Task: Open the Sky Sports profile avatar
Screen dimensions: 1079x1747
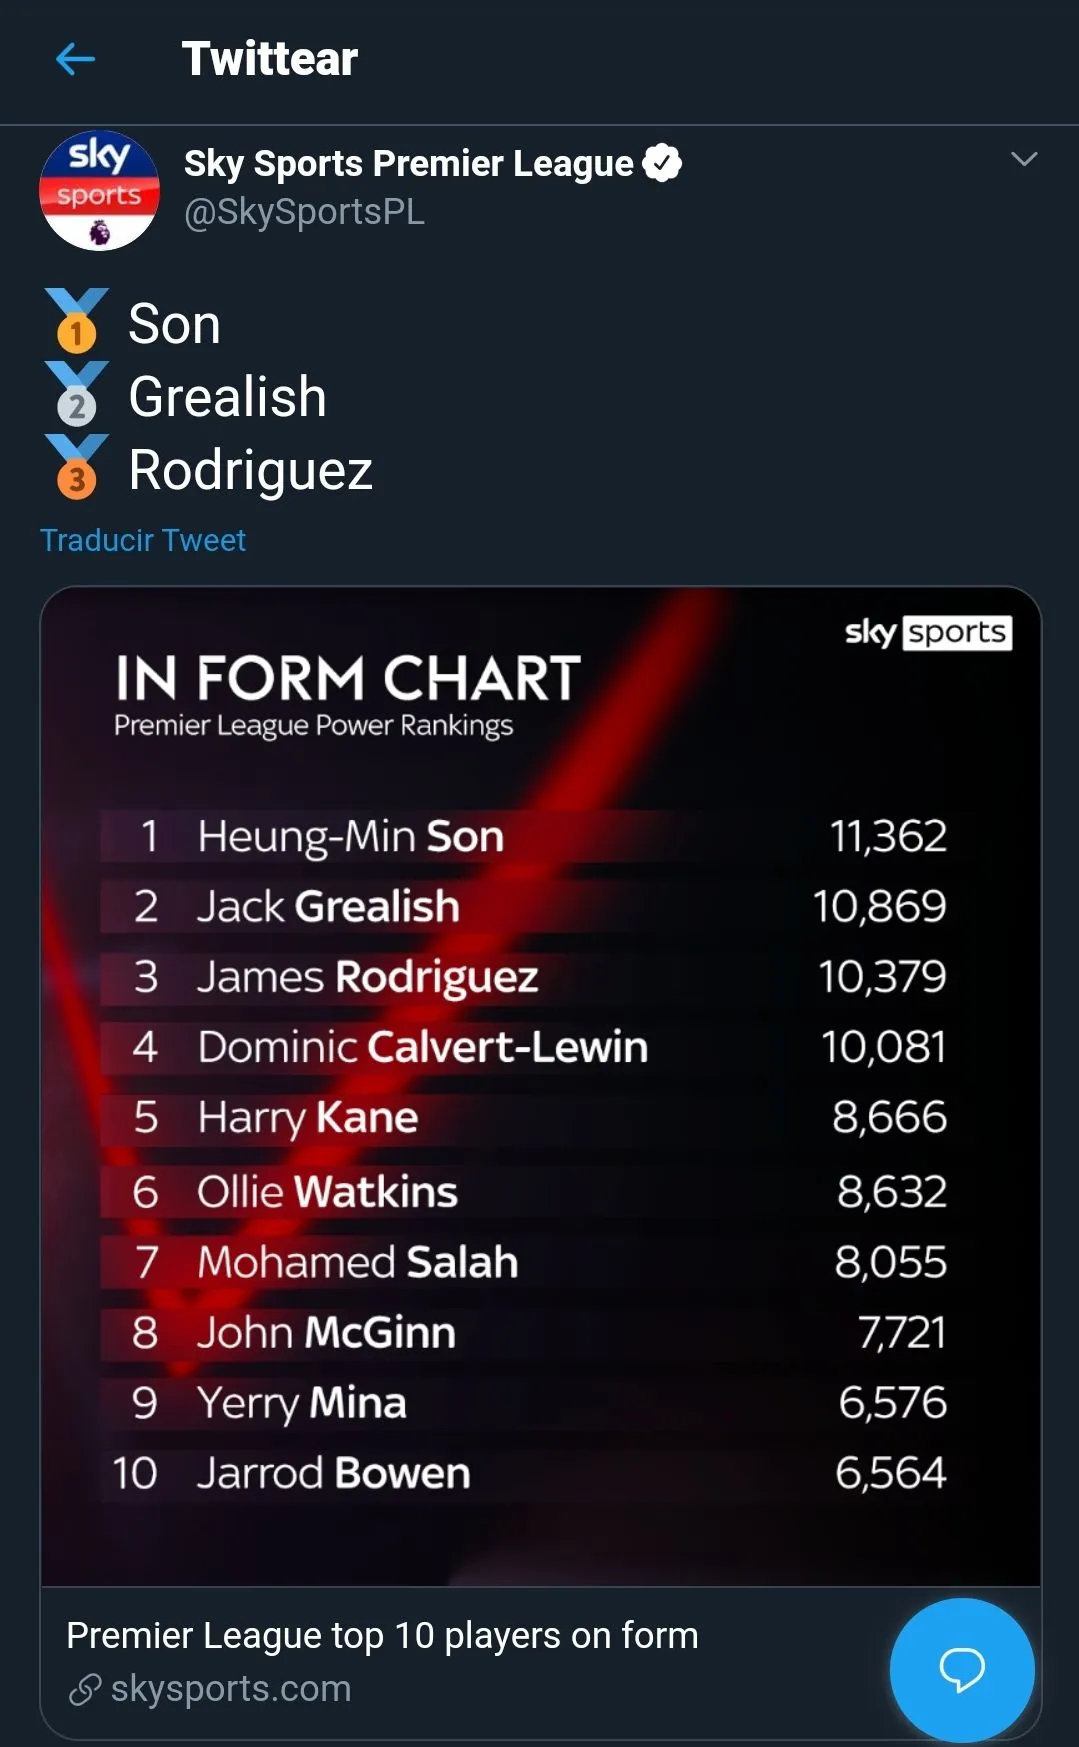Action: click(99, 190)
